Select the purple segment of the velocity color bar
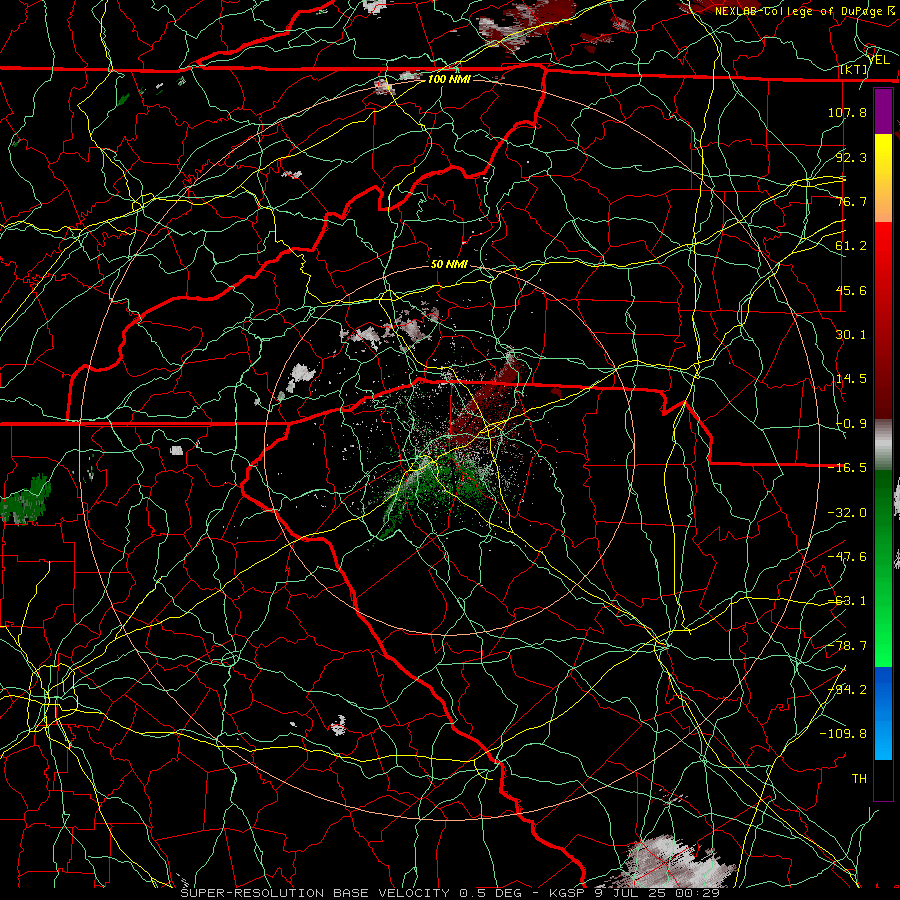The width and height of the screenshot is (900, 900). 883,111
